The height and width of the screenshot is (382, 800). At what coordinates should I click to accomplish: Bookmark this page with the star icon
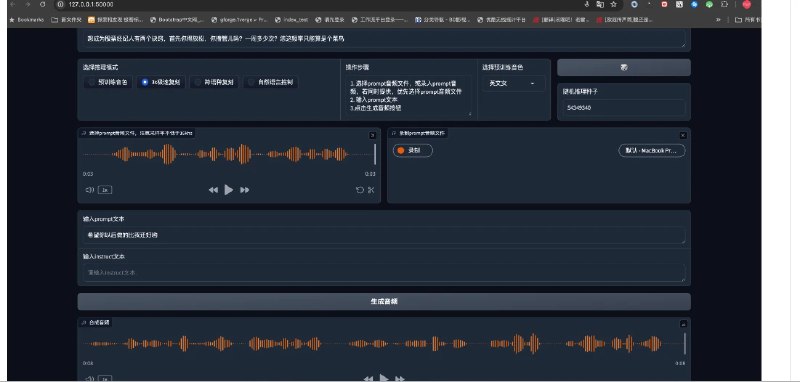(x=614, y=4)
